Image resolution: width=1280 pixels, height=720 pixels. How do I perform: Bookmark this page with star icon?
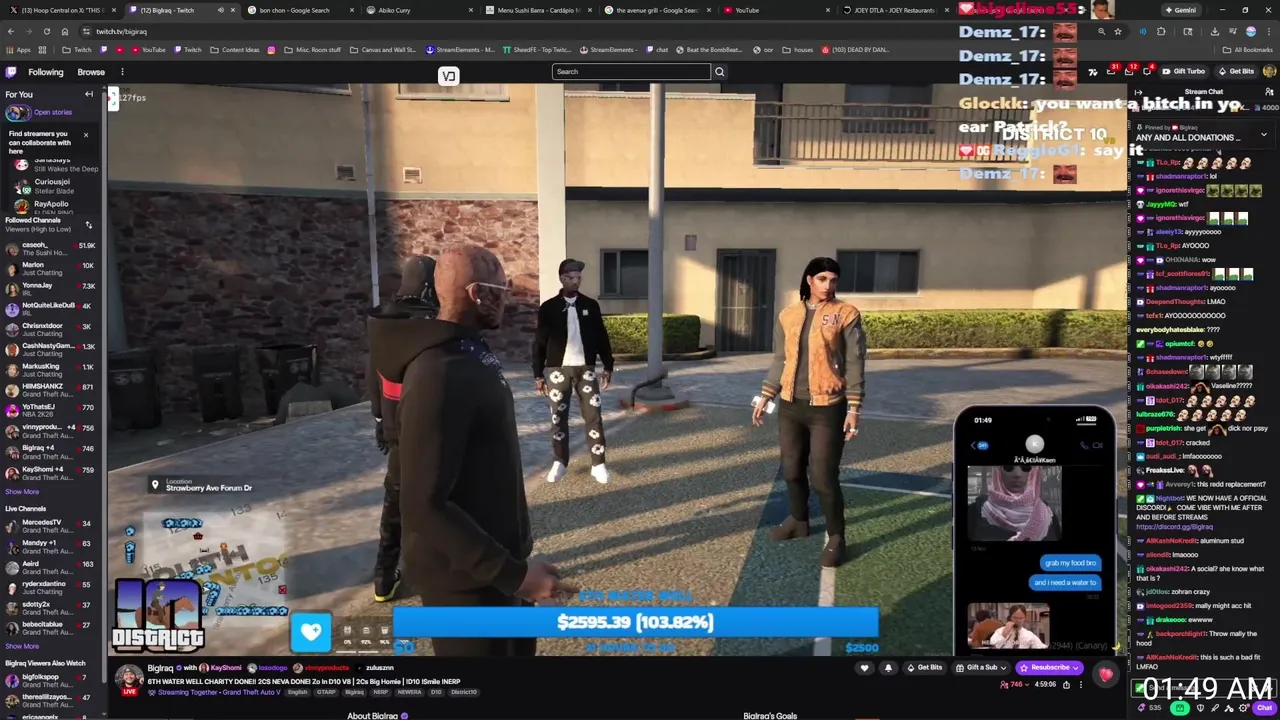click(x=1118, y=31)
